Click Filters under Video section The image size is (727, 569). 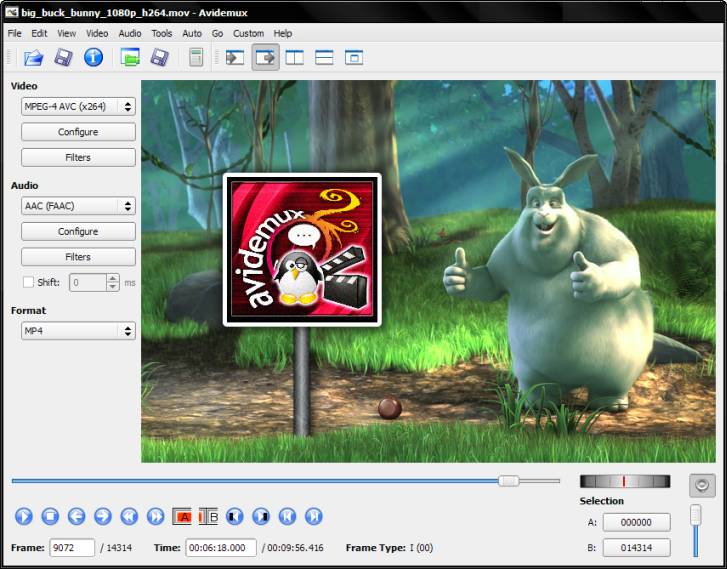click(x=78, y=157)
